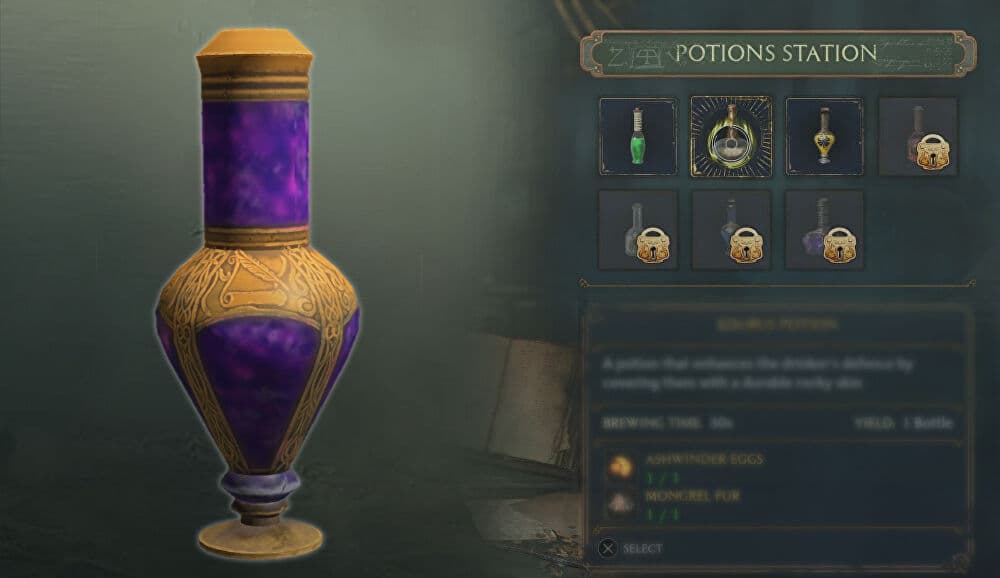This screenshot has height=578, width=1000.
Task: Pick the yellow potion bottle recipe
Action: point(824,137)
